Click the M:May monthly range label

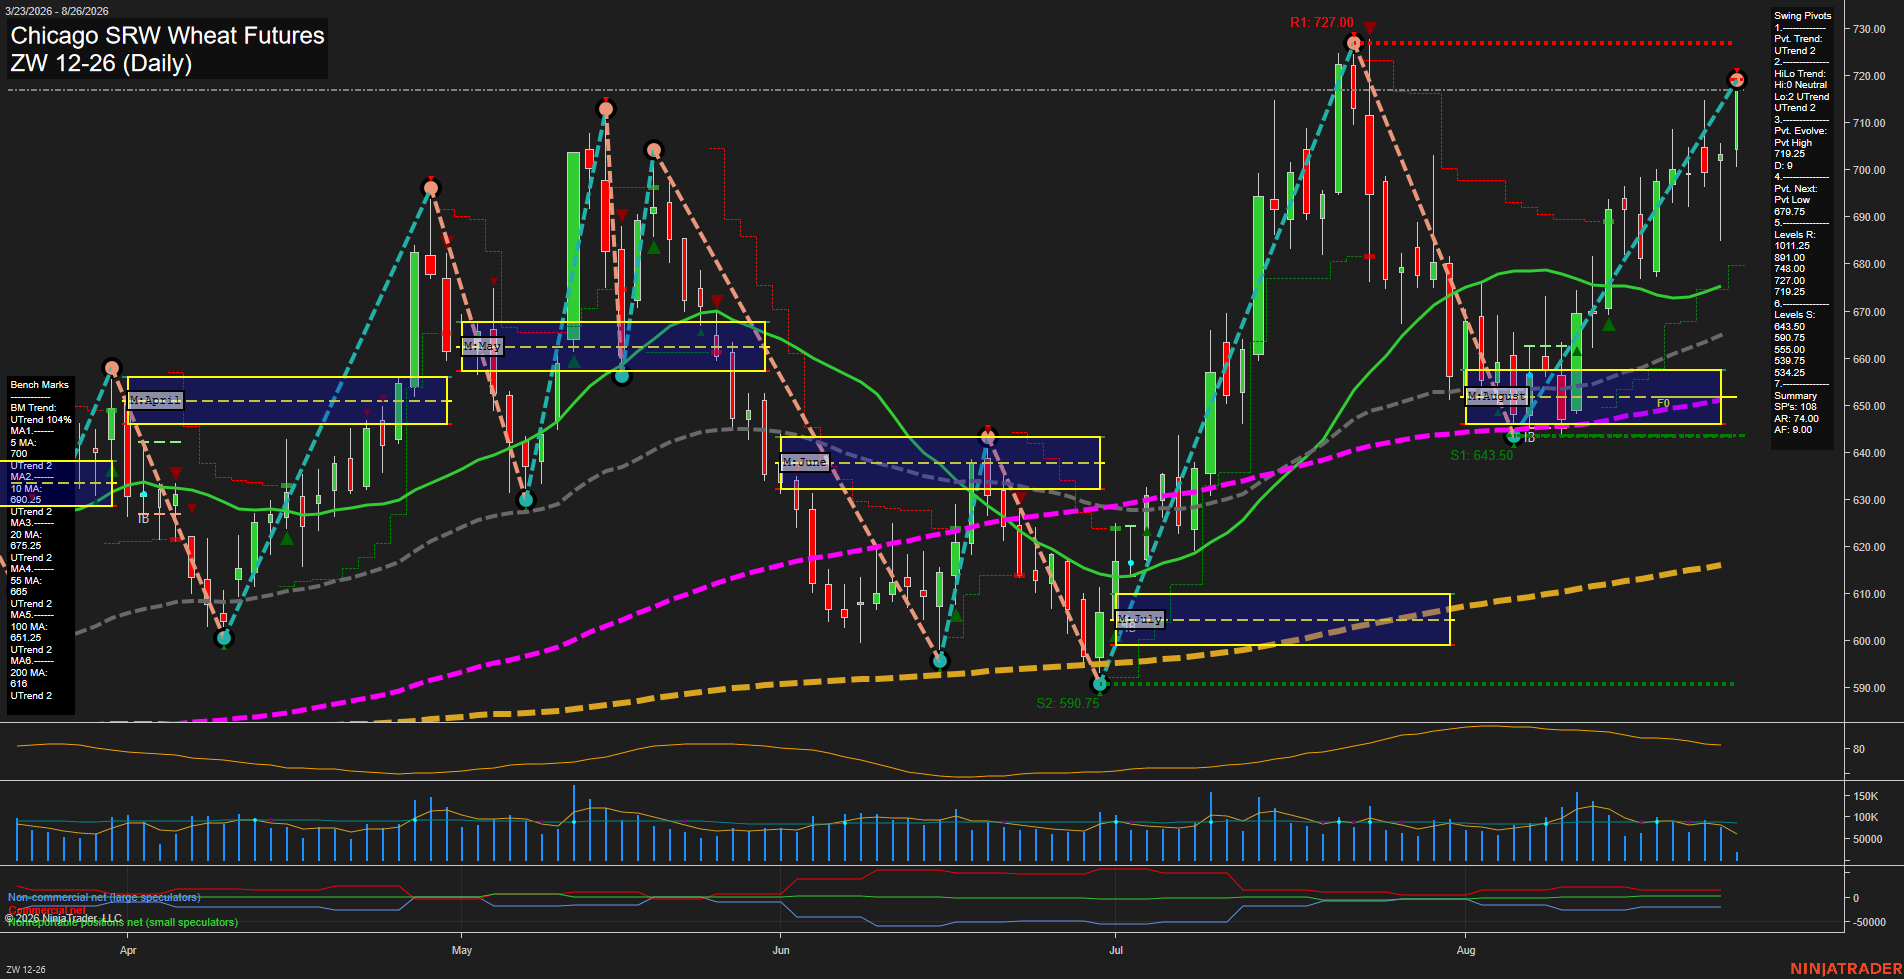[x=482, y=346]
